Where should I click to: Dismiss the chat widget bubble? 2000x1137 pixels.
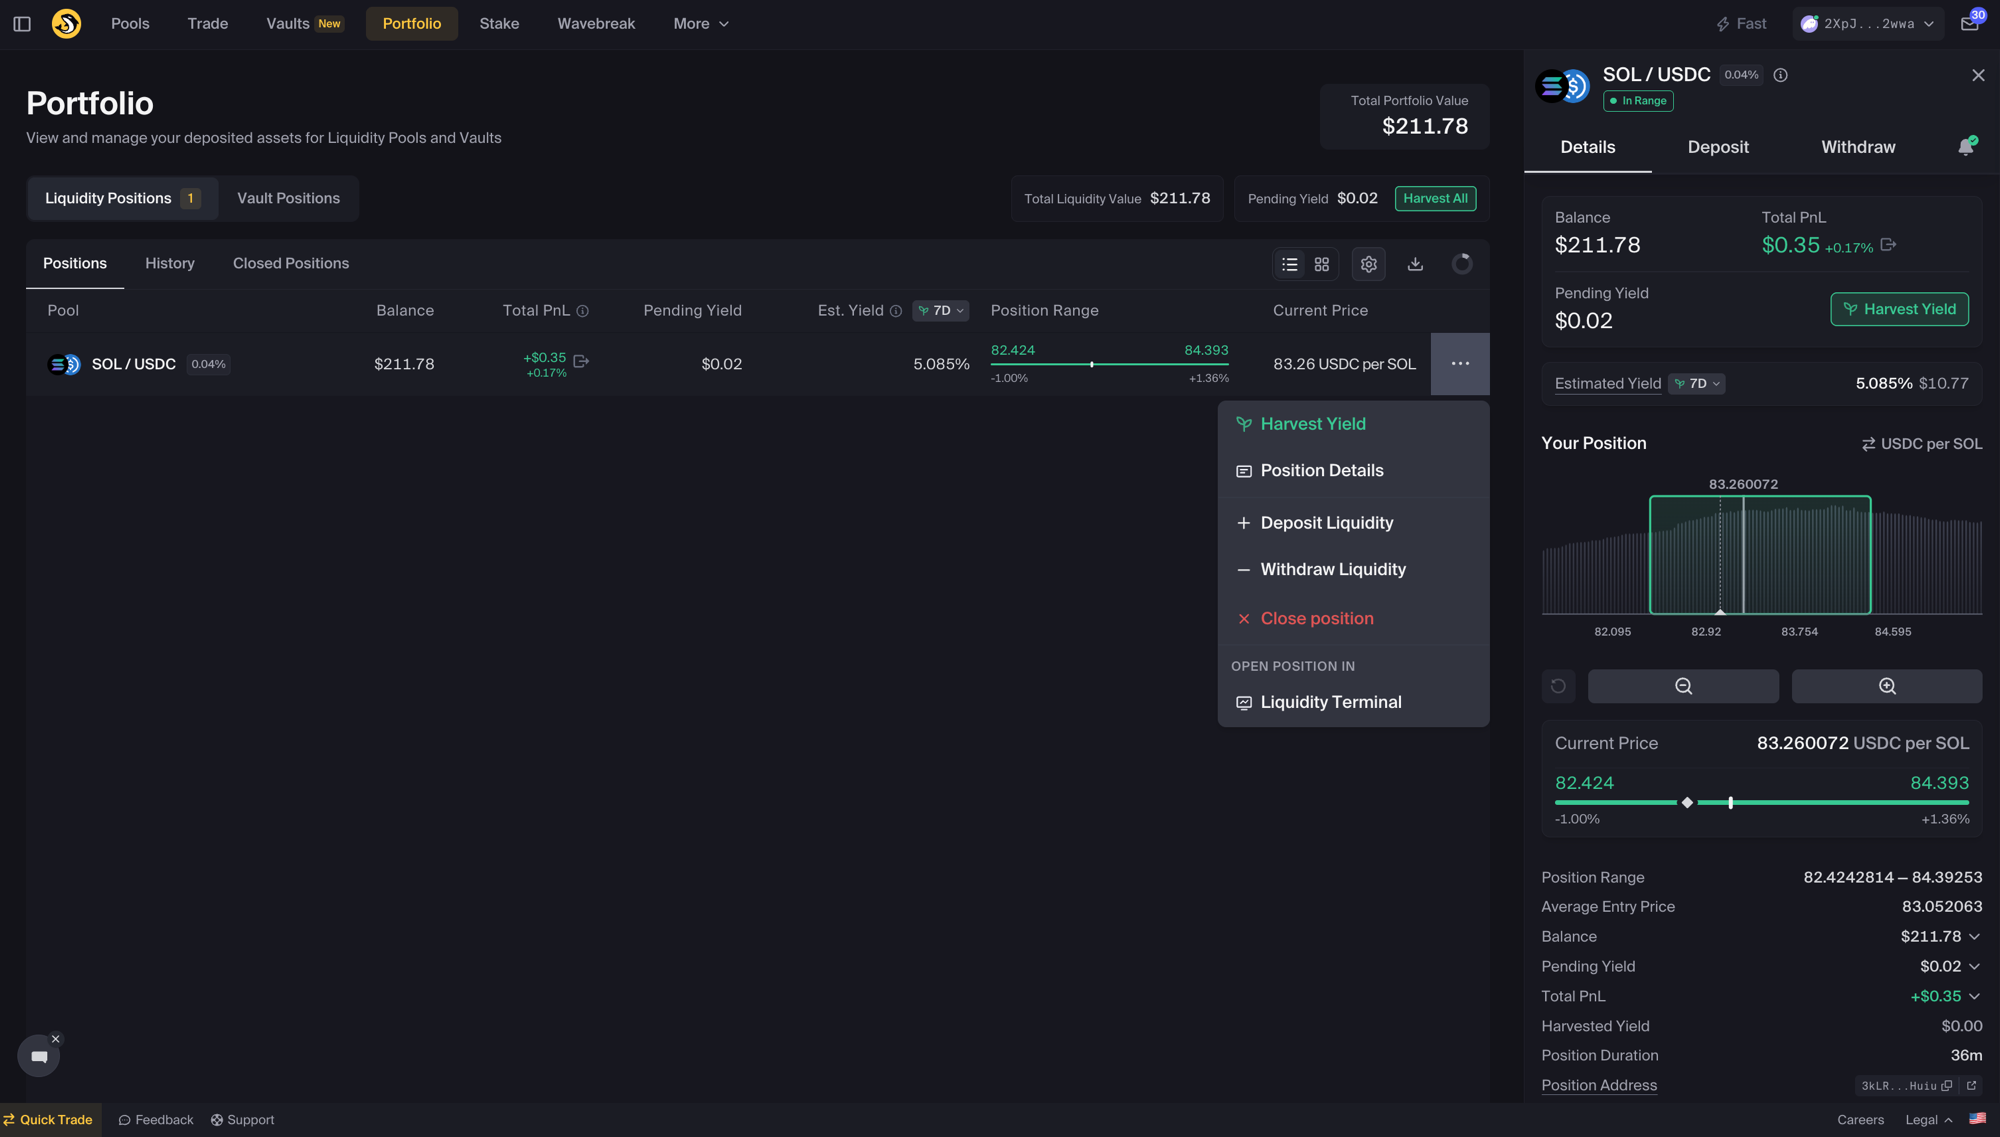pyautogui.click(x=56, y=1039)
